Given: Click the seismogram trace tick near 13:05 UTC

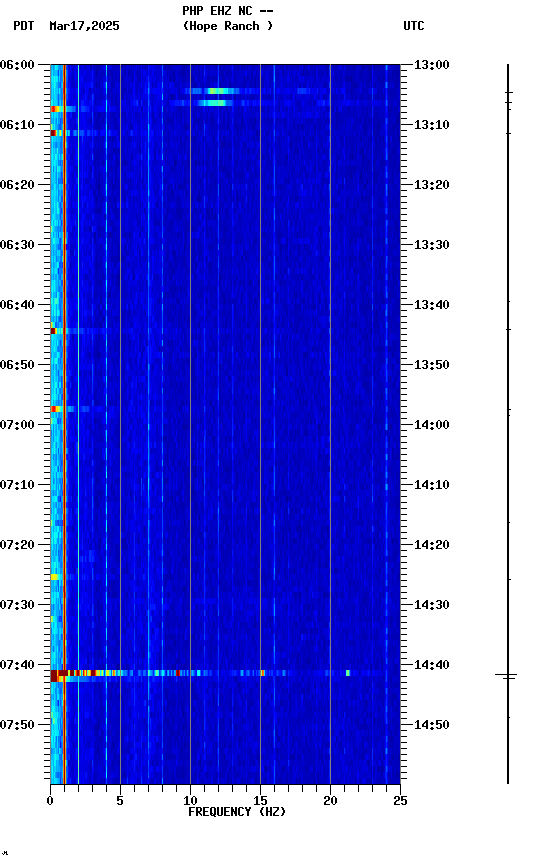Looking at the screenshot, I should (x=509, y=93).
